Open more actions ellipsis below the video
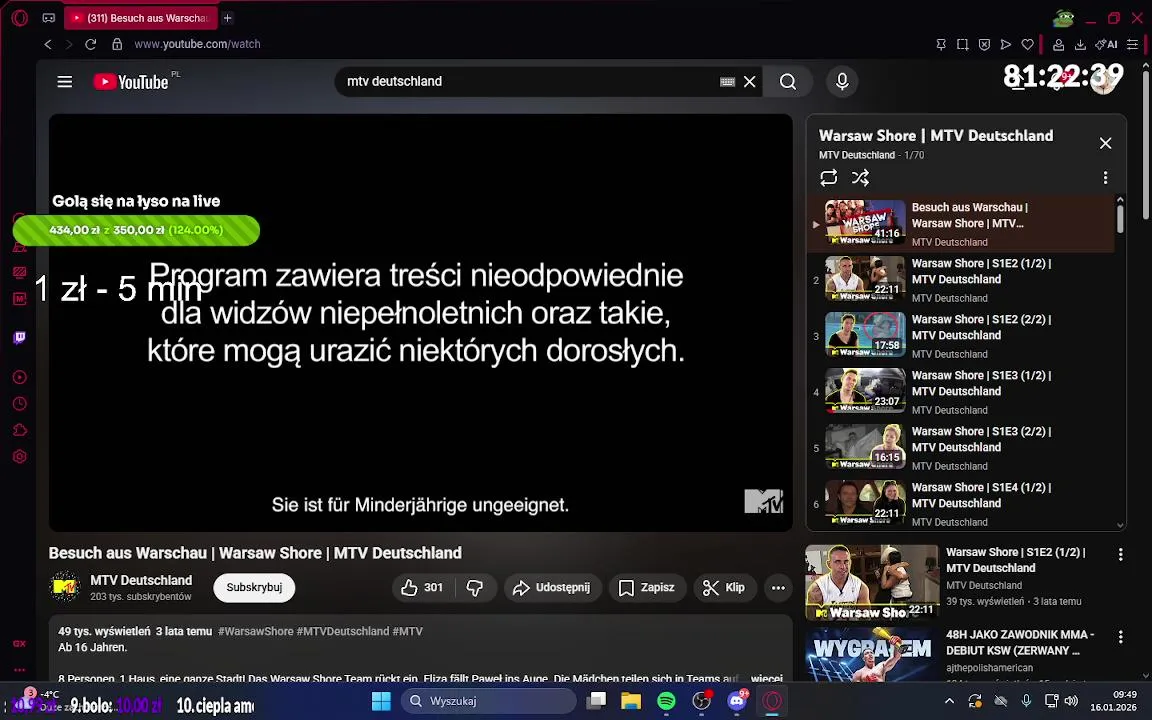 (x=778, y=587)
